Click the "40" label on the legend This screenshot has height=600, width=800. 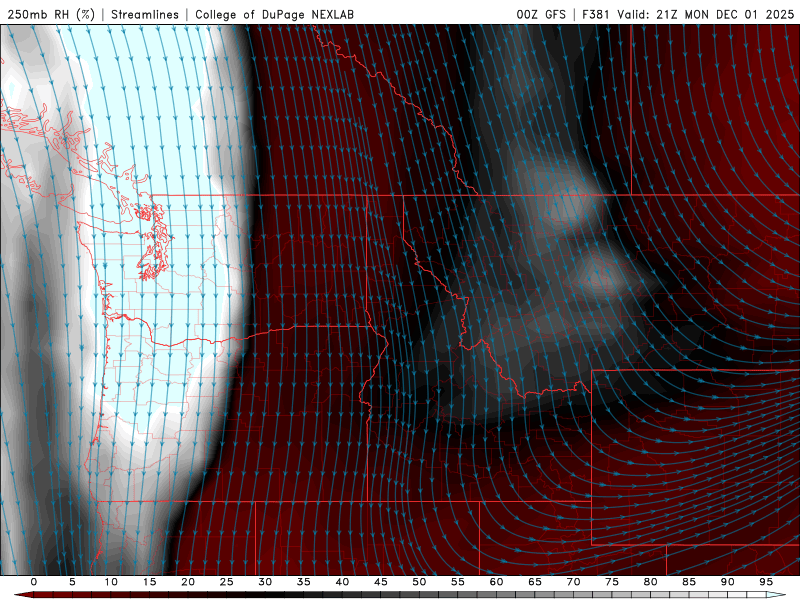pos(342,582)
